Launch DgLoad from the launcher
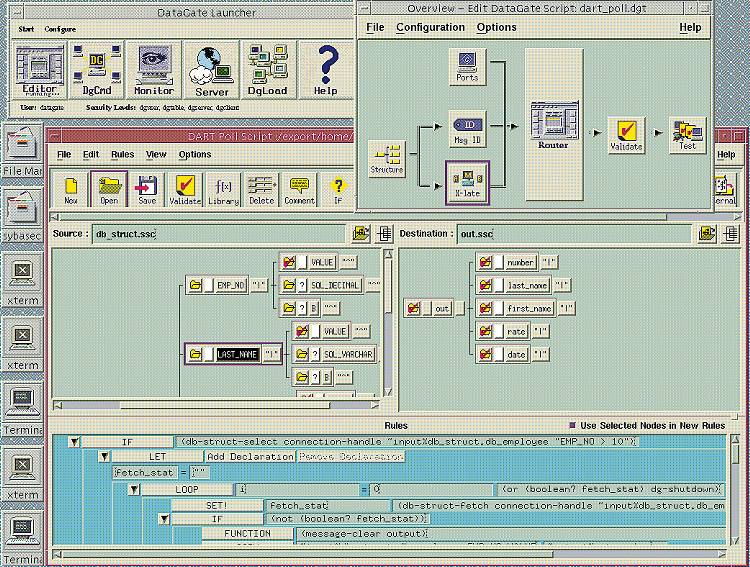The image size is (750, 567). click(268, 70)
